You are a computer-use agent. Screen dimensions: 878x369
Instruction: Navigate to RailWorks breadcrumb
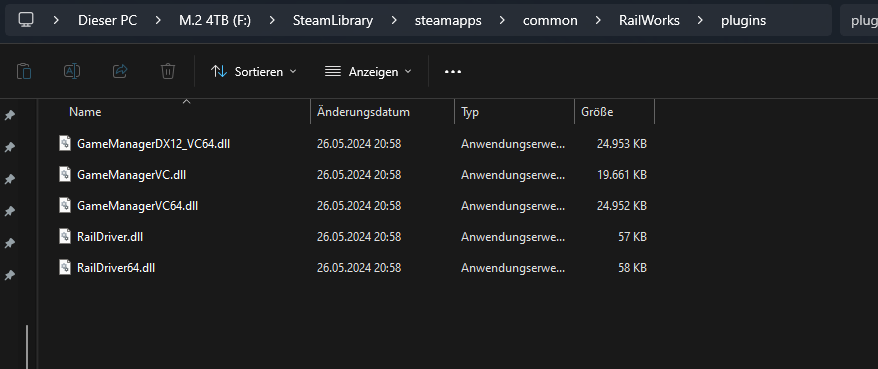tap(649, 21)
